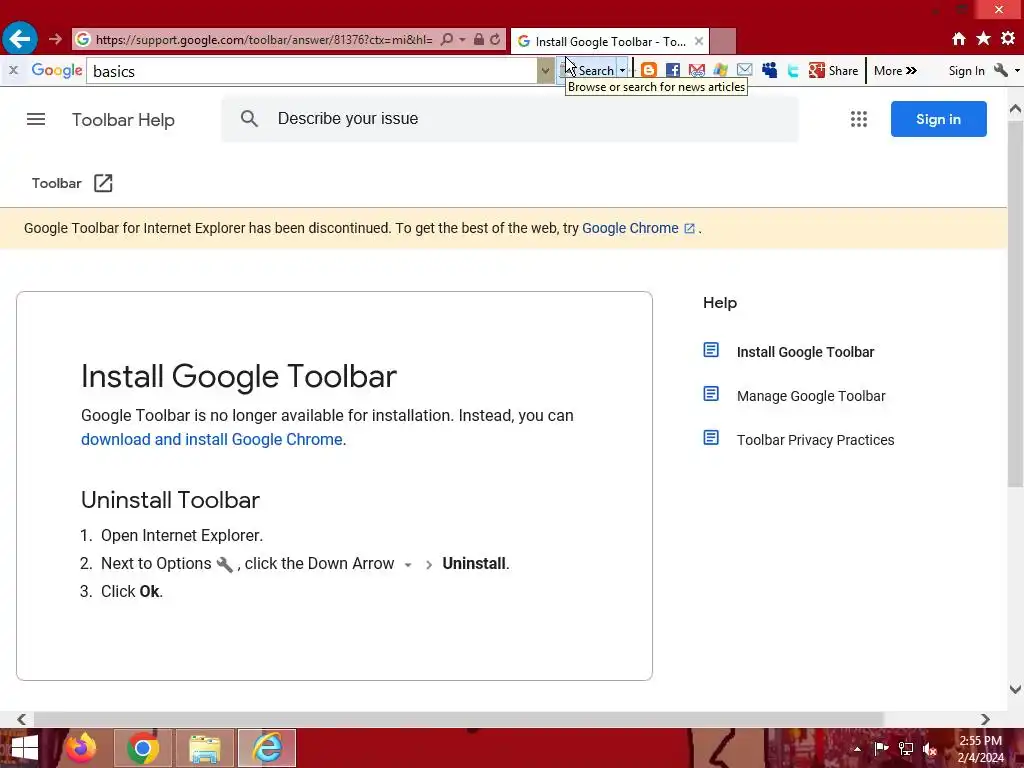Click the Describe your issue search field
Screen dimensions: 1024x768
click(x=509, y=119)
